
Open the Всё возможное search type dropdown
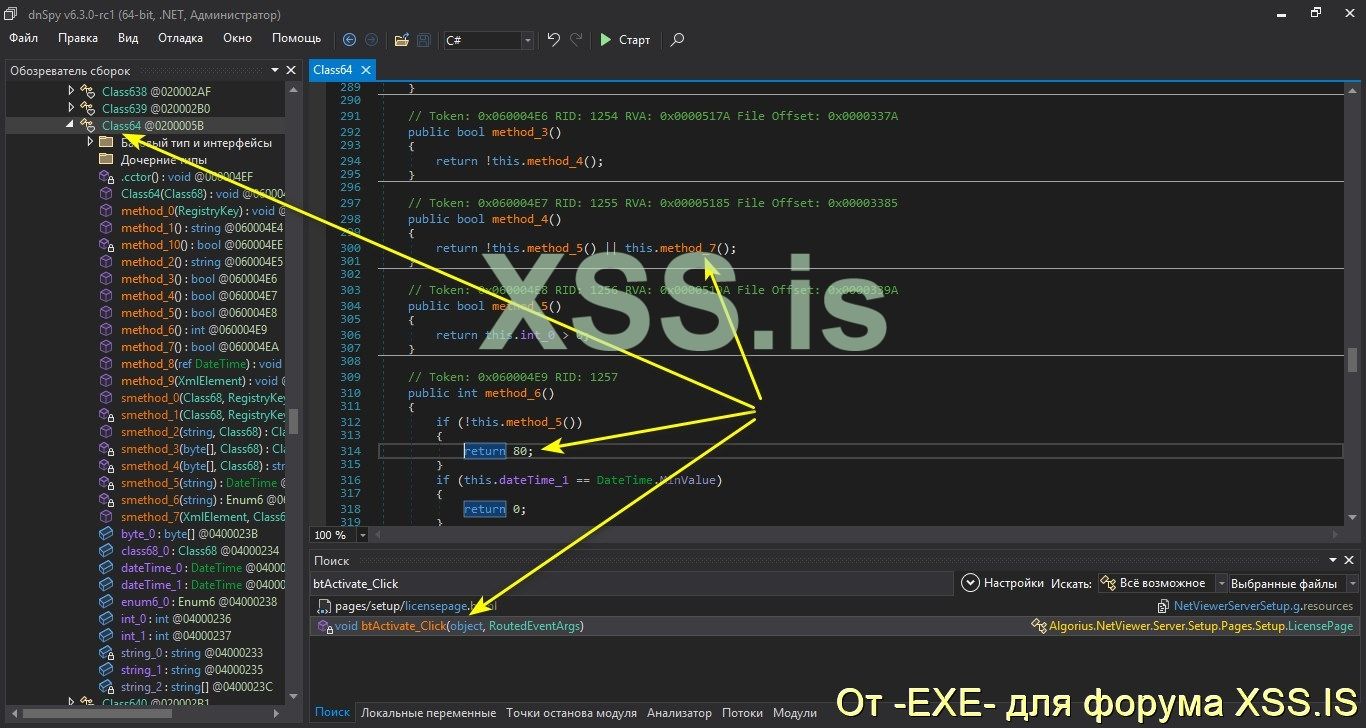[x=1163, y=583]
